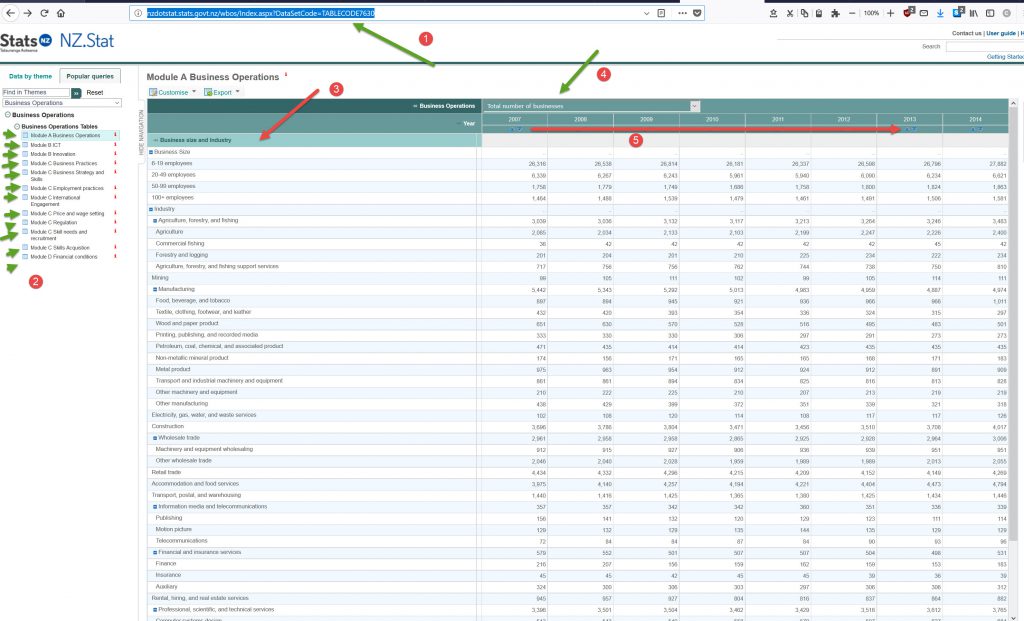Toggle reader view in the address bar
This screenshot has height=621, width=1024.
tap(662, 13)
